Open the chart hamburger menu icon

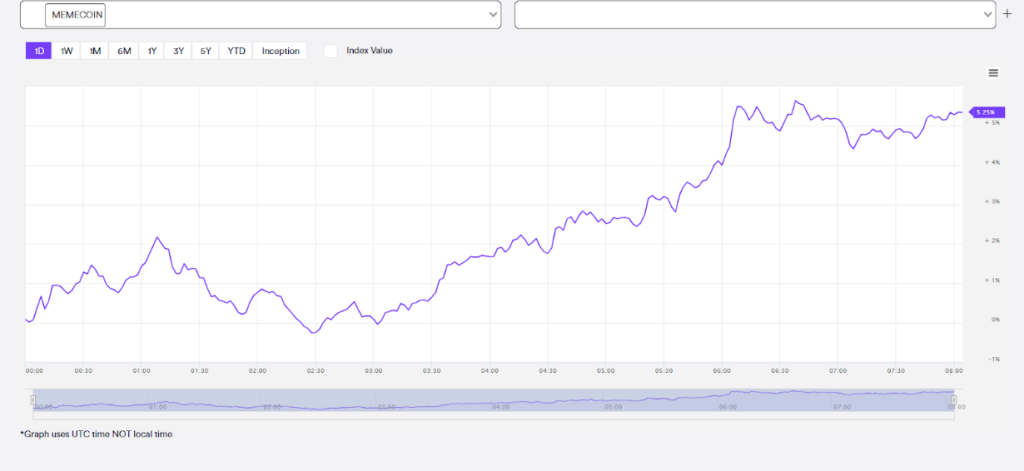click(x=993, y=73)
